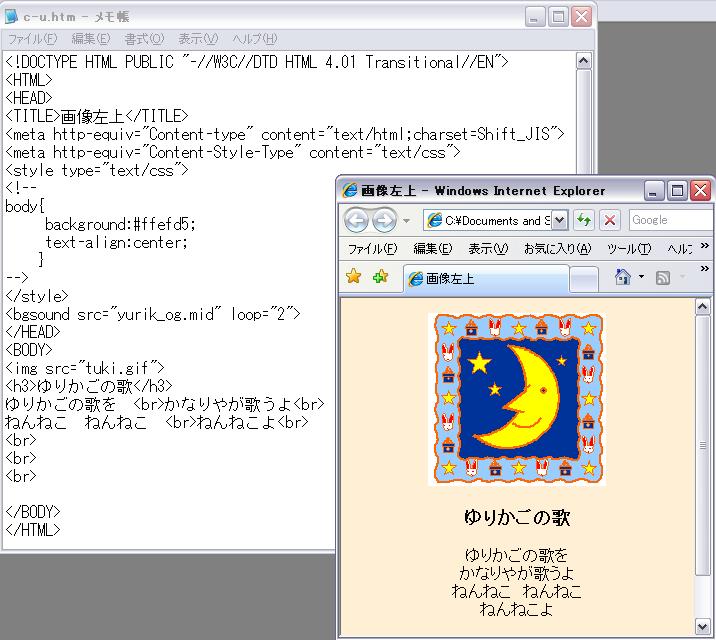Screen dimensions: 716x640
Task: Click the browser vertical scrollbar thumb
Action: tap(702, 446)
